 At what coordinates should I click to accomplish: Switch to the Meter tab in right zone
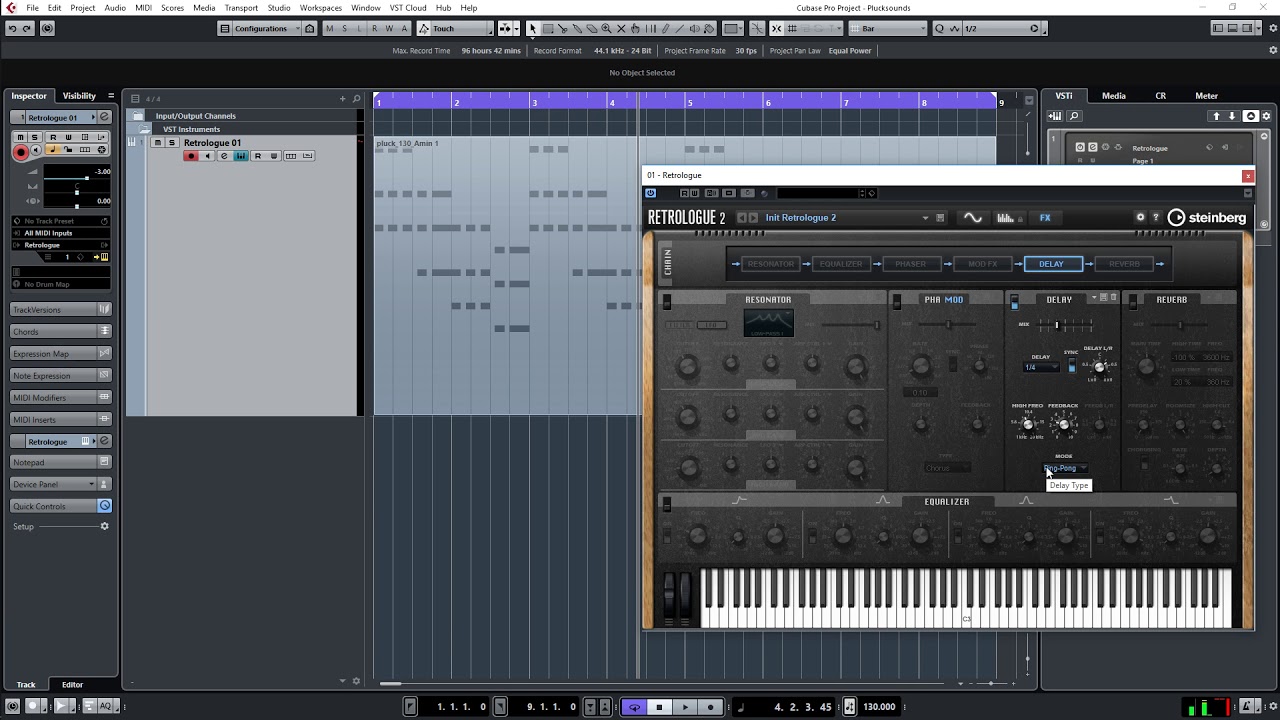pyautogui.click(x=1206, y=96)
